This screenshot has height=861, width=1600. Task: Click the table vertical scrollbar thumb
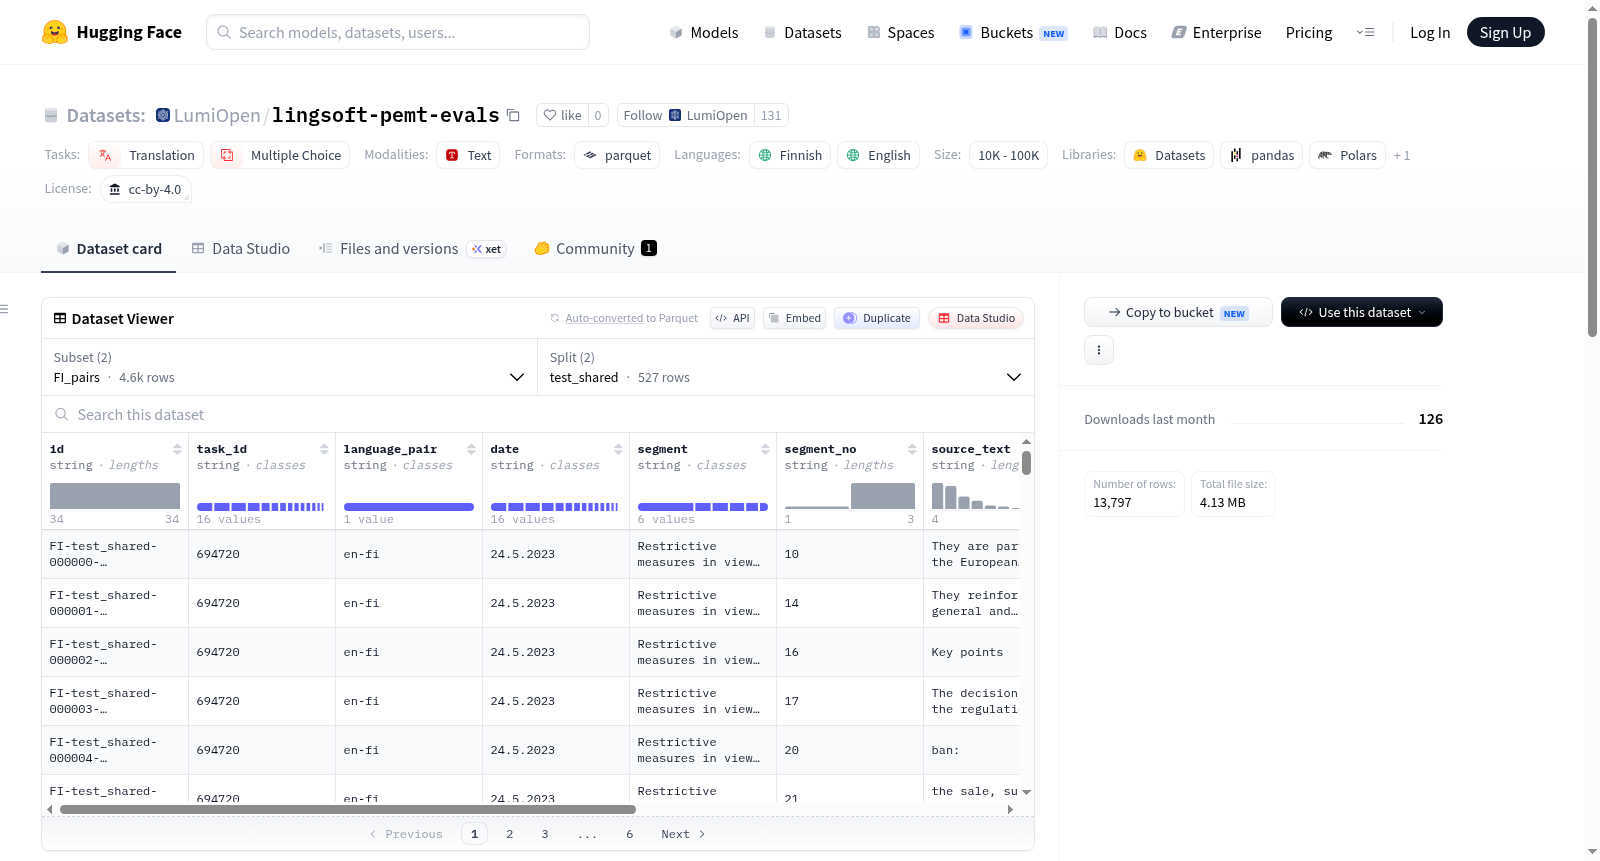coord(1026,463)
